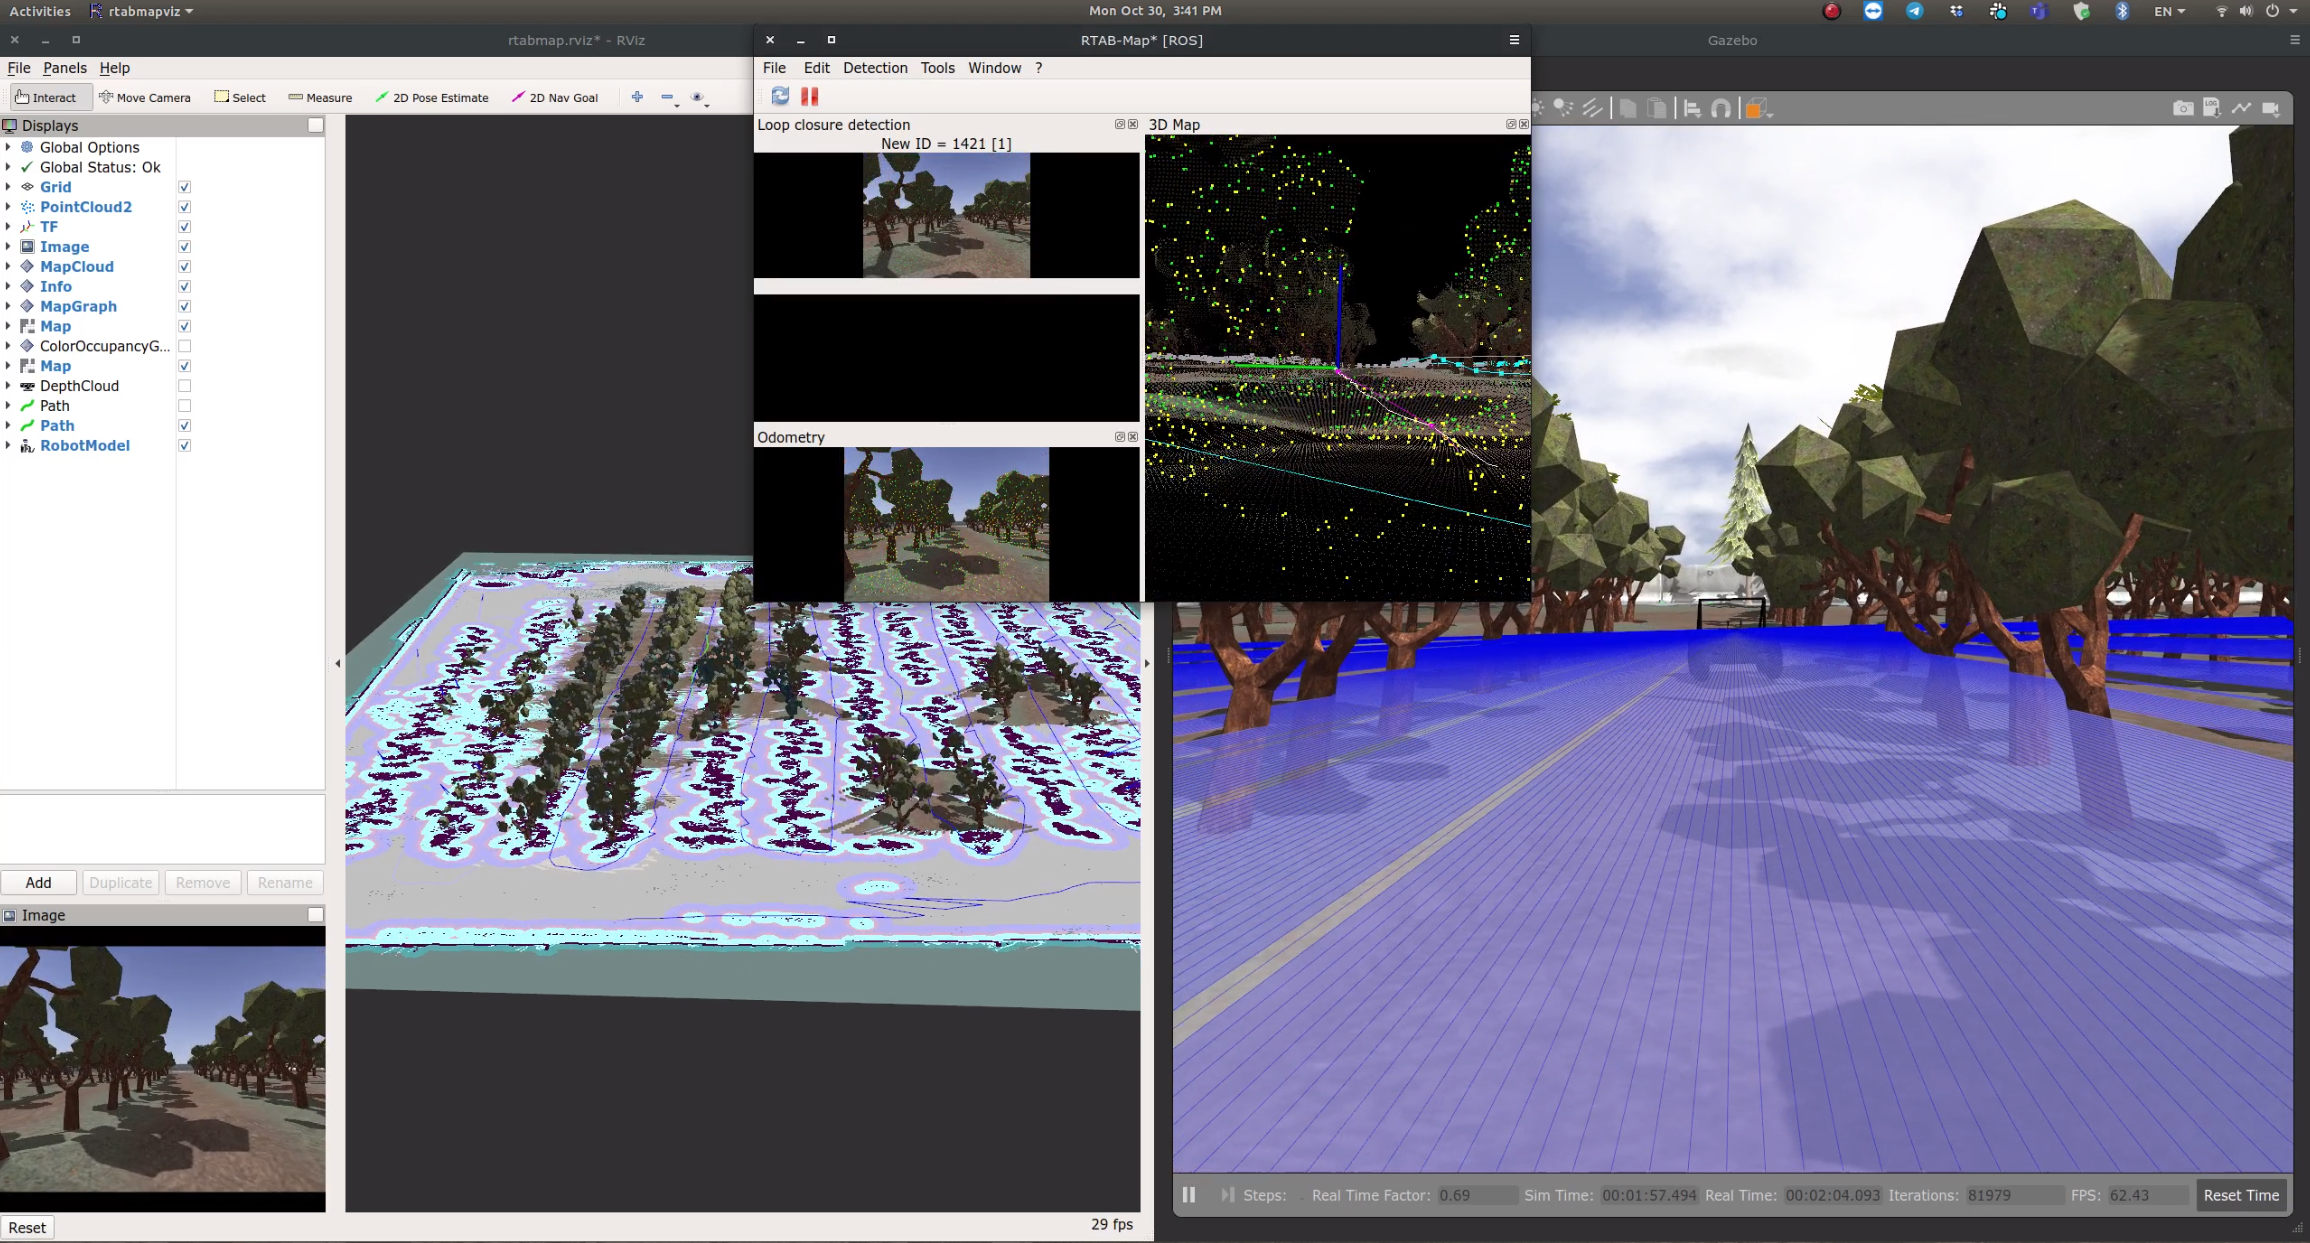Open the Panels menu in RViz
The width and height of the screenshot is (2310, 1243).
[x=64, y=68]
